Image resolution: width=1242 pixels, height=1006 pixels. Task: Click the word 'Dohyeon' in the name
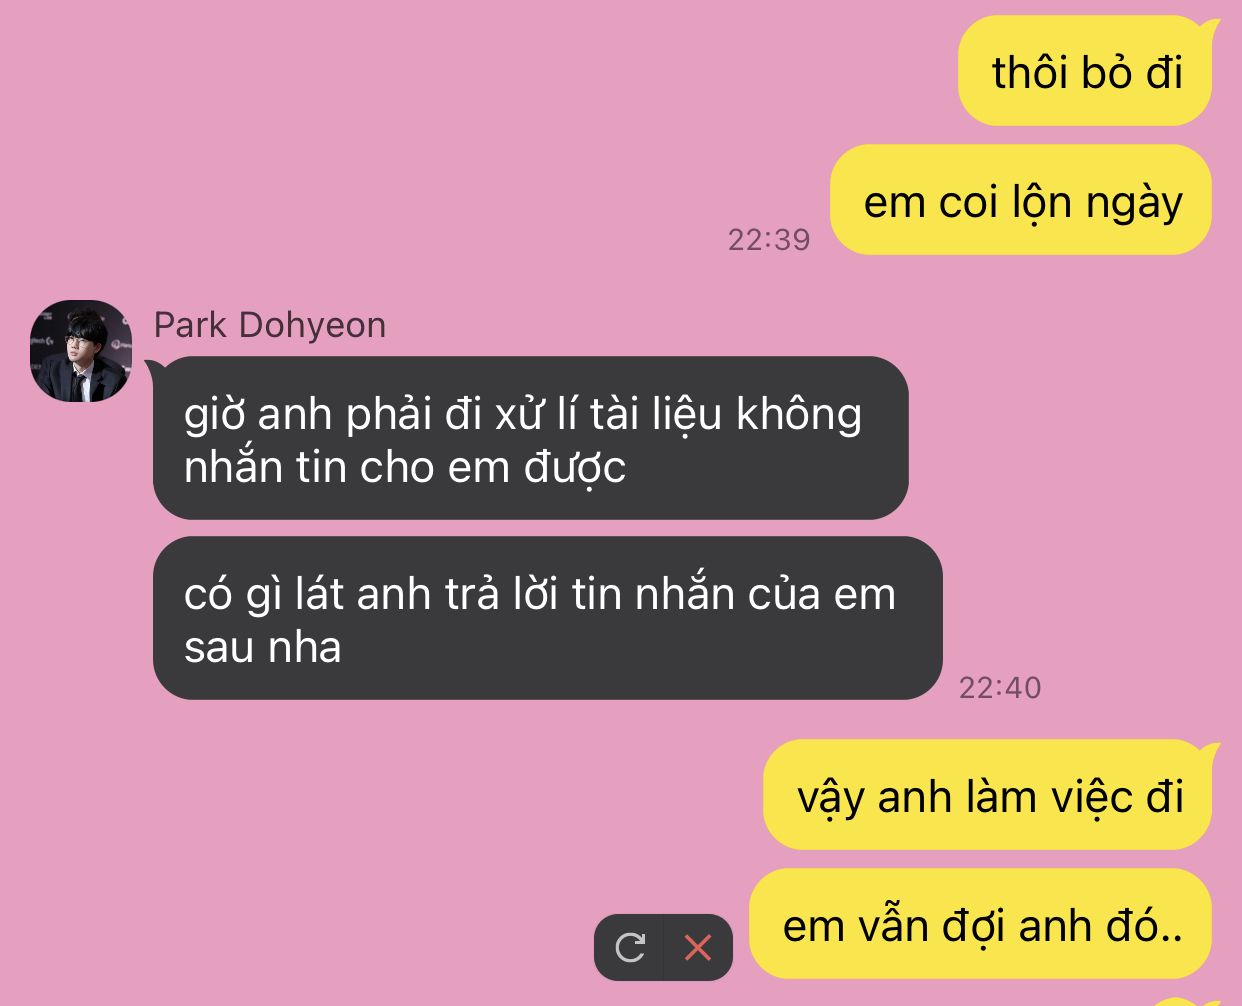(313, 325)
